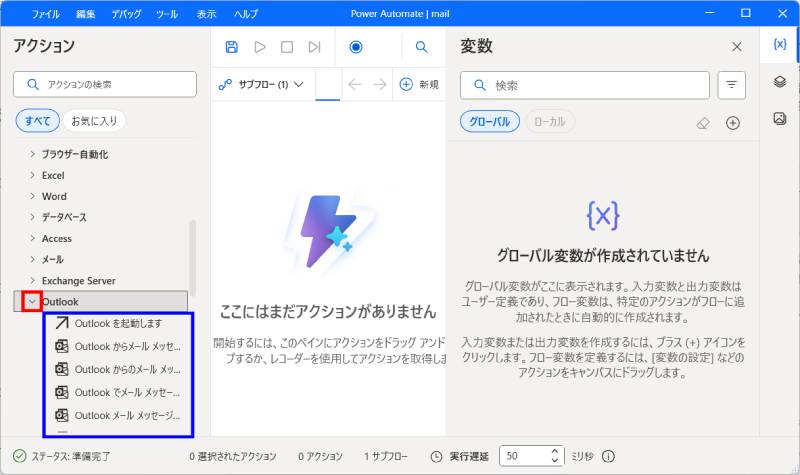Select Outlook メール メッセージ... action

point(118,415)
